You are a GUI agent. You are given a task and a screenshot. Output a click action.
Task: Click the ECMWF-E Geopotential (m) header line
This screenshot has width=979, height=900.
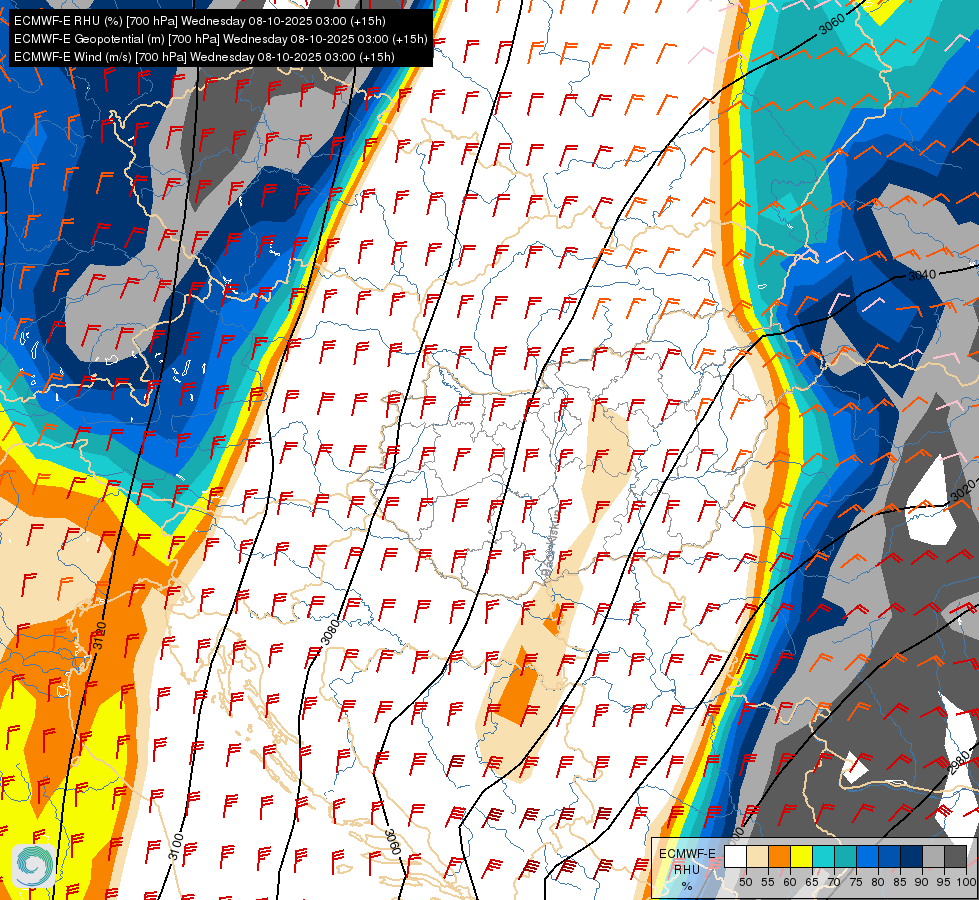coord(220,39)
